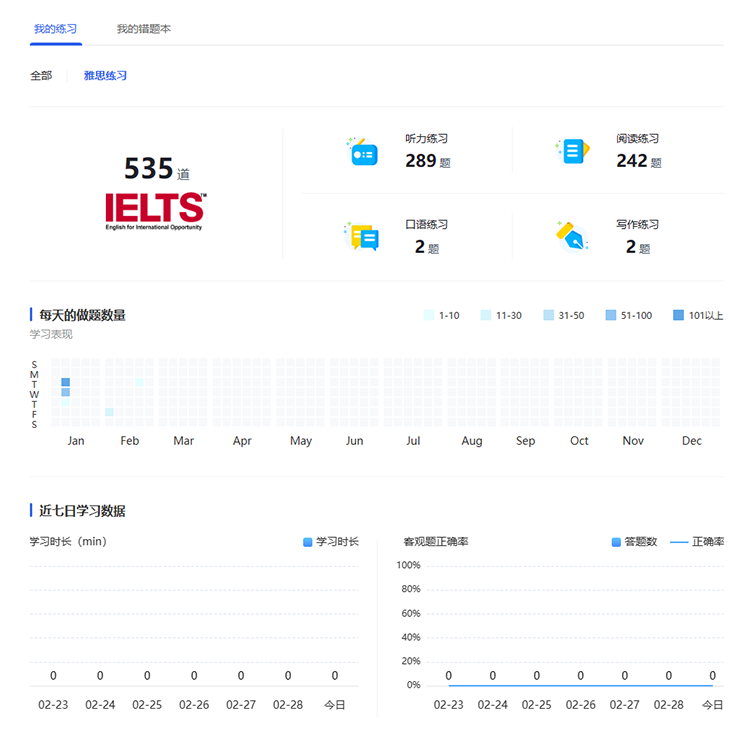The image size is (750, 730).
Task: Click 今日 on the accuracy chart
Action: coord(712,705)
